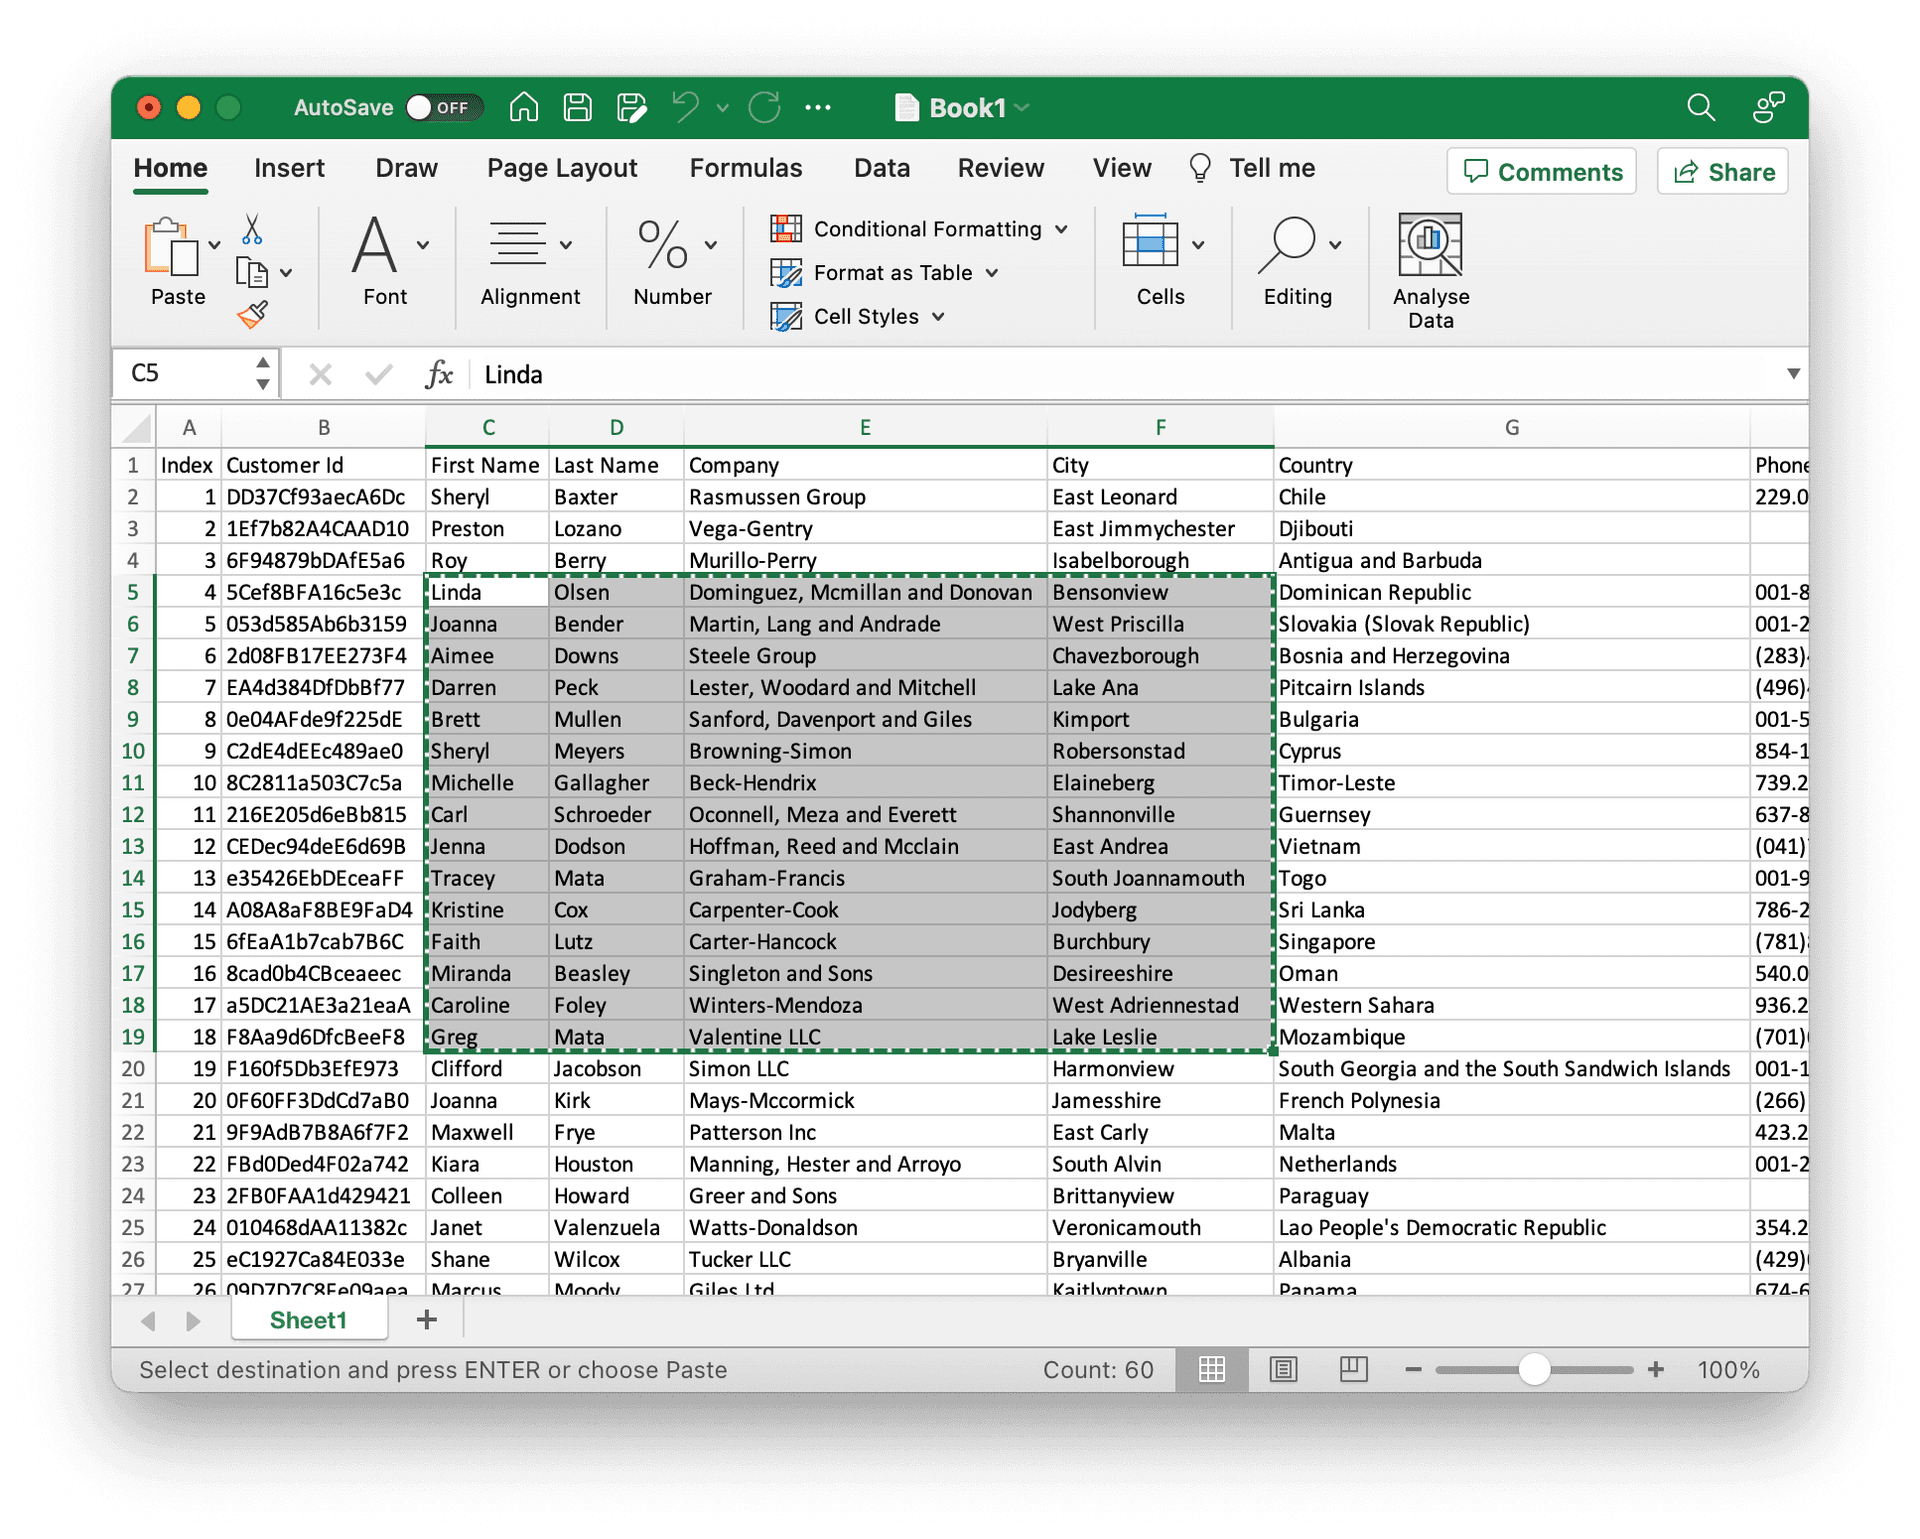Switch to Page Layout view in the status bar
The image size is (1920, 1539).
[x=1283, y=1369]
